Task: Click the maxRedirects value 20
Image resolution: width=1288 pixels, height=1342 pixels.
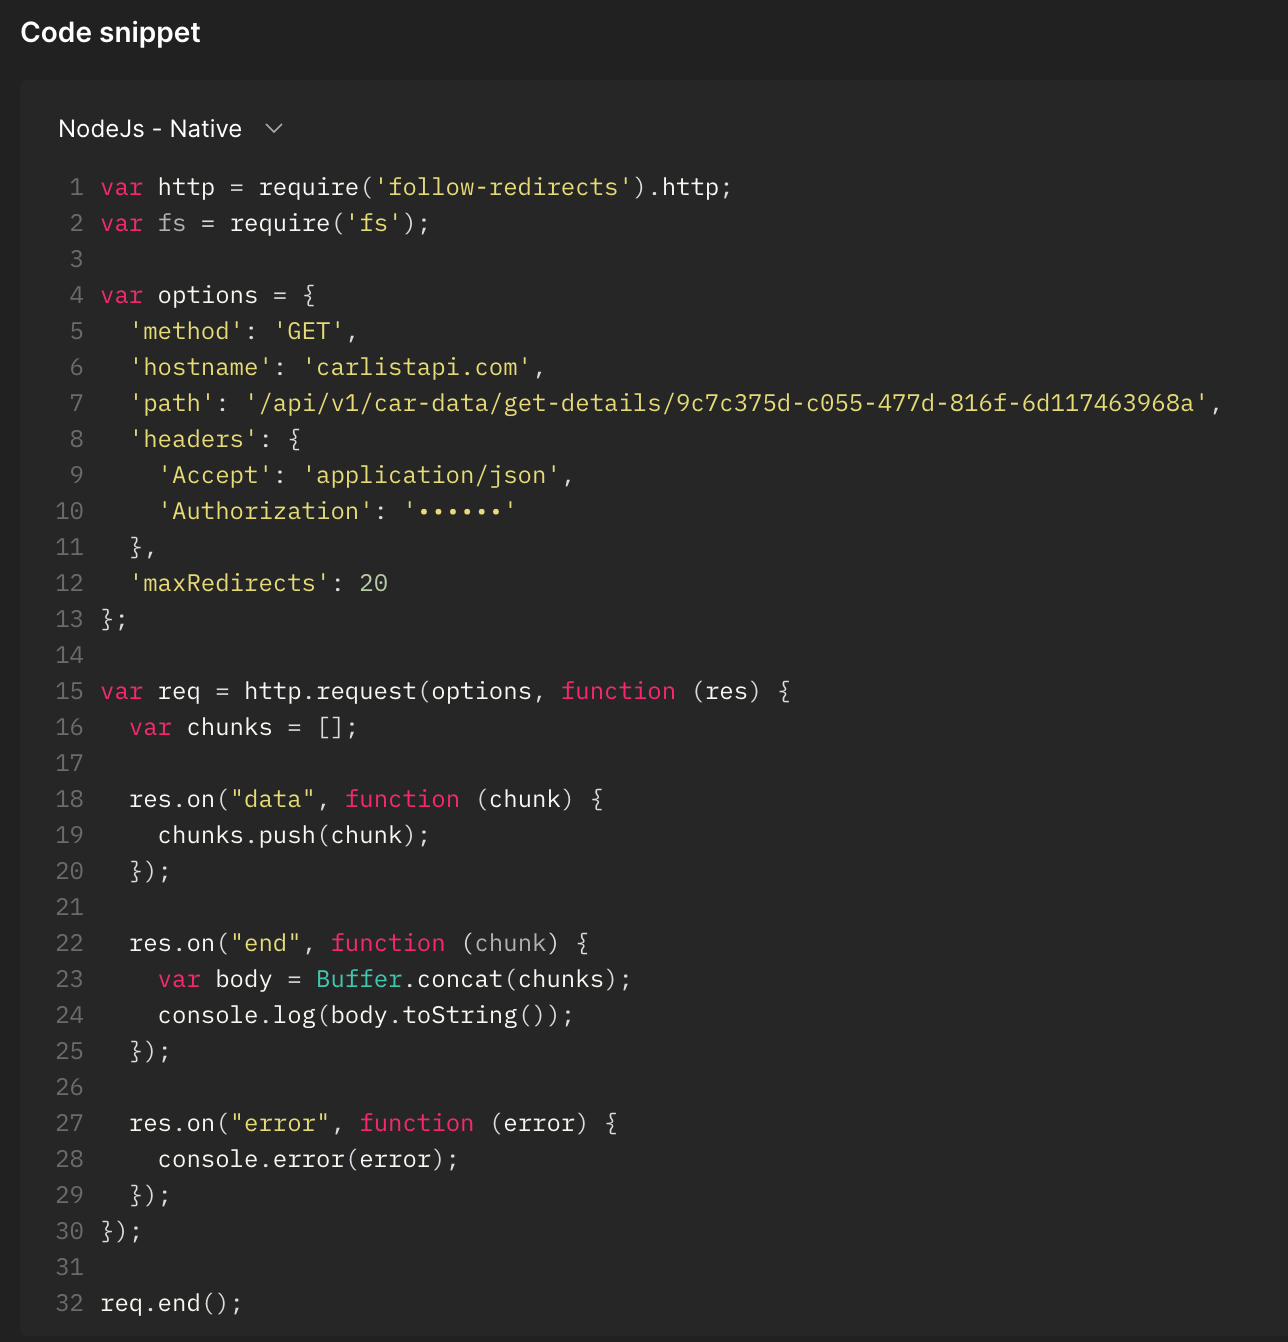Action: click(373, 583)
